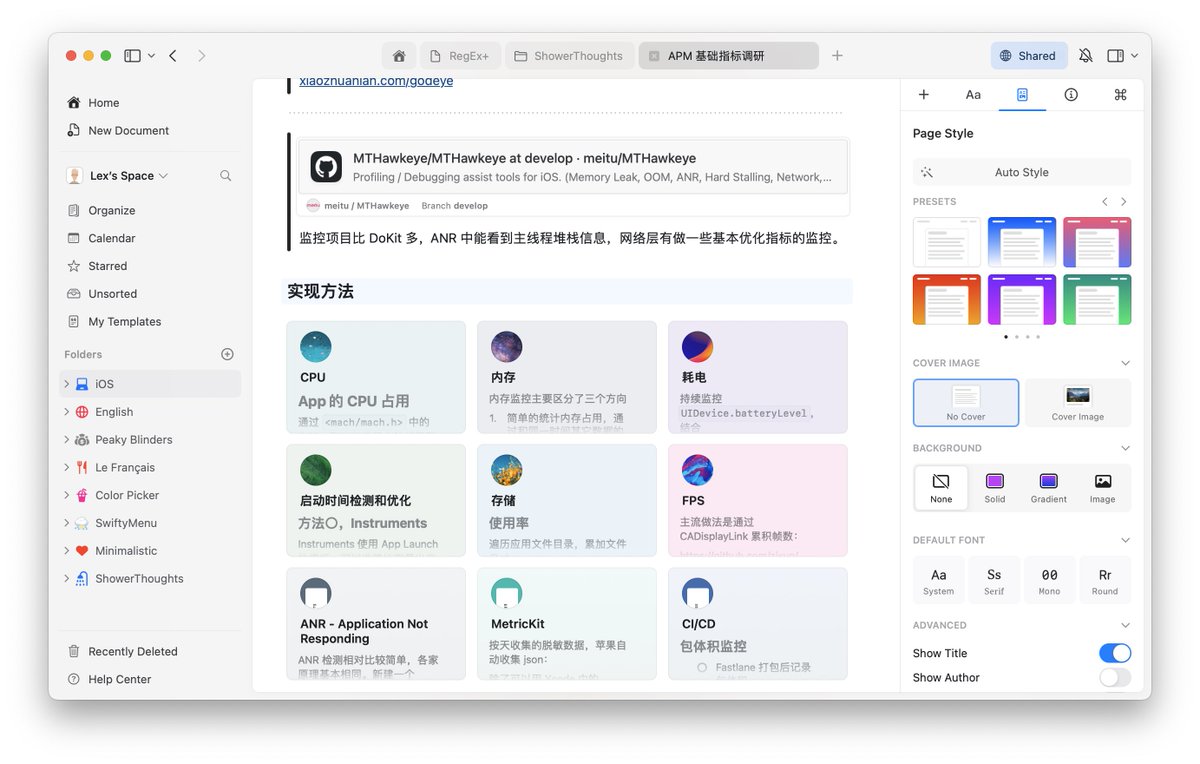
Task: Toggle right panel layout icon
Action: [x=1116, y=56]
